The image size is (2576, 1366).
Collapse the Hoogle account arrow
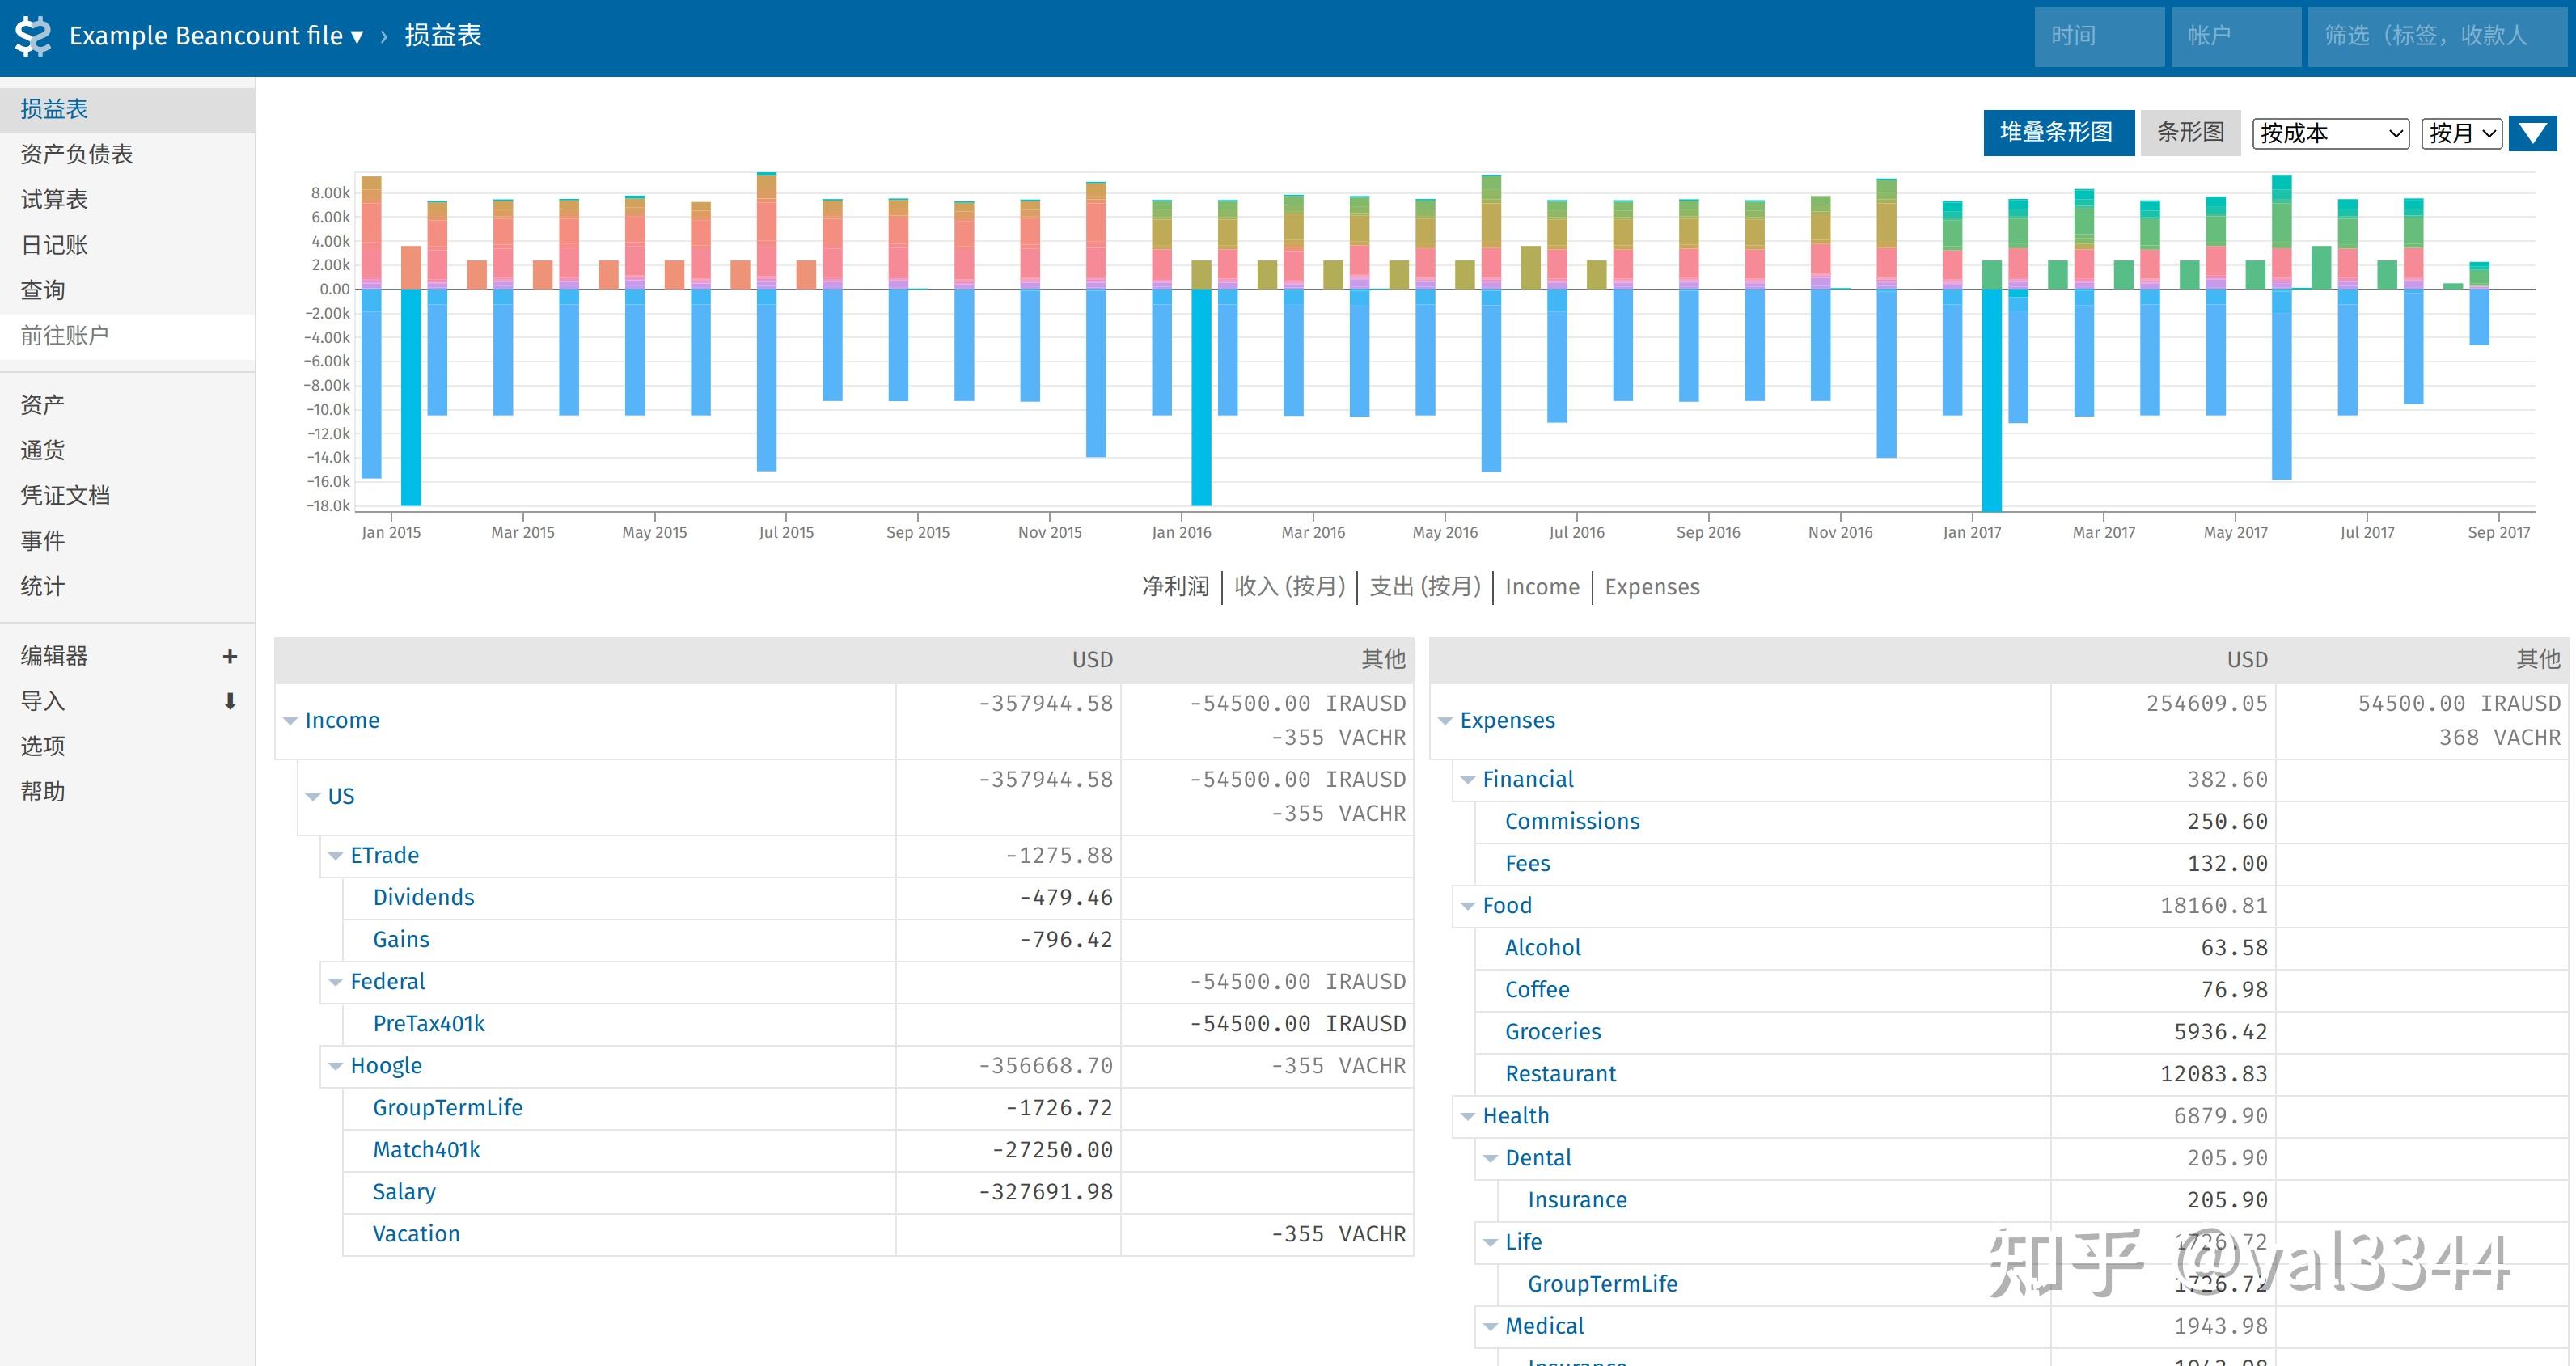pos(336,1066)
